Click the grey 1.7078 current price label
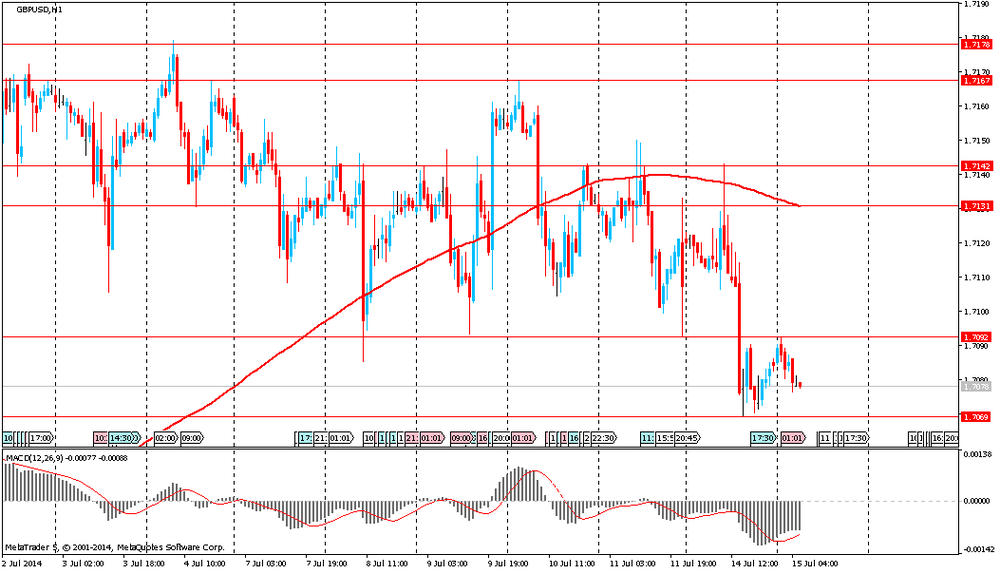 pos(976,386)
